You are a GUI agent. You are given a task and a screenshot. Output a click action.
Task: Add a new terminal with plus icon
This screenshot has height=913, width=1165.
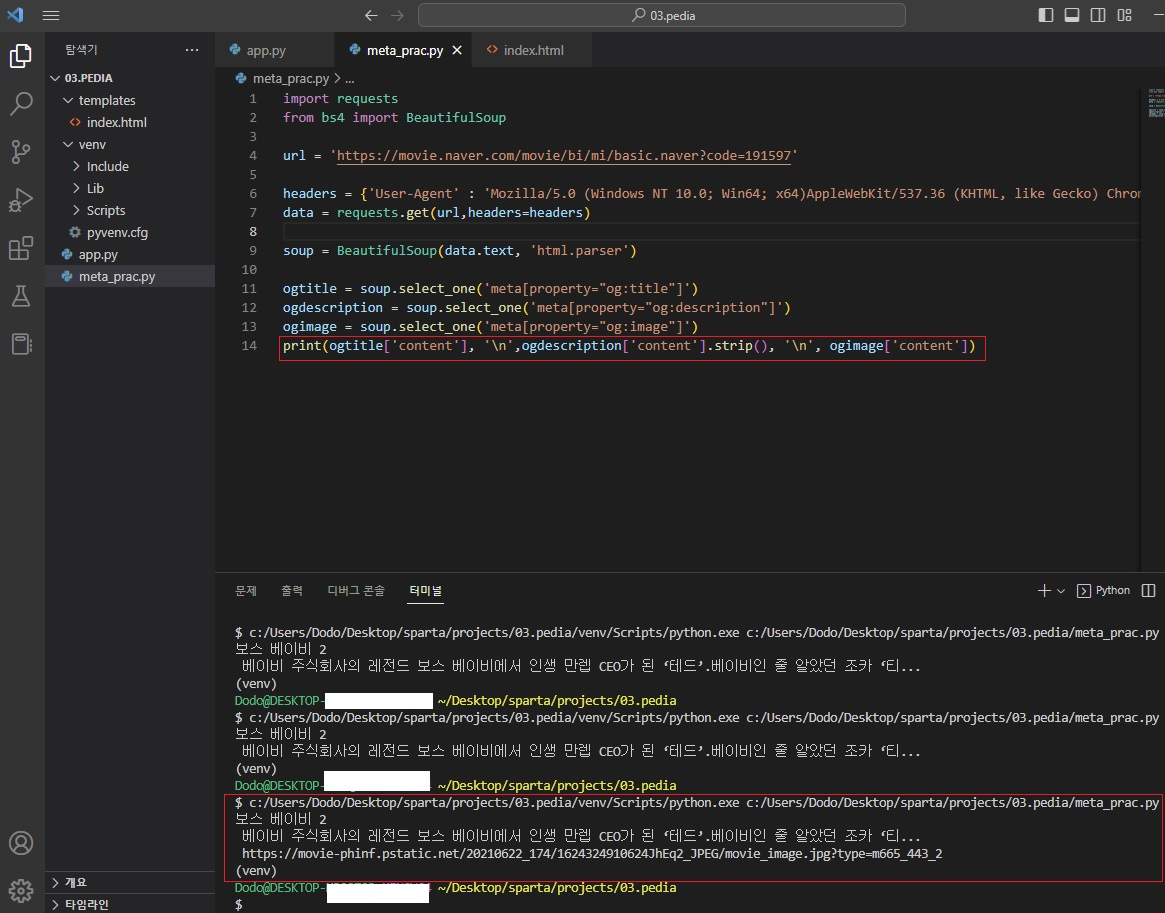[x=1044, y=591]
